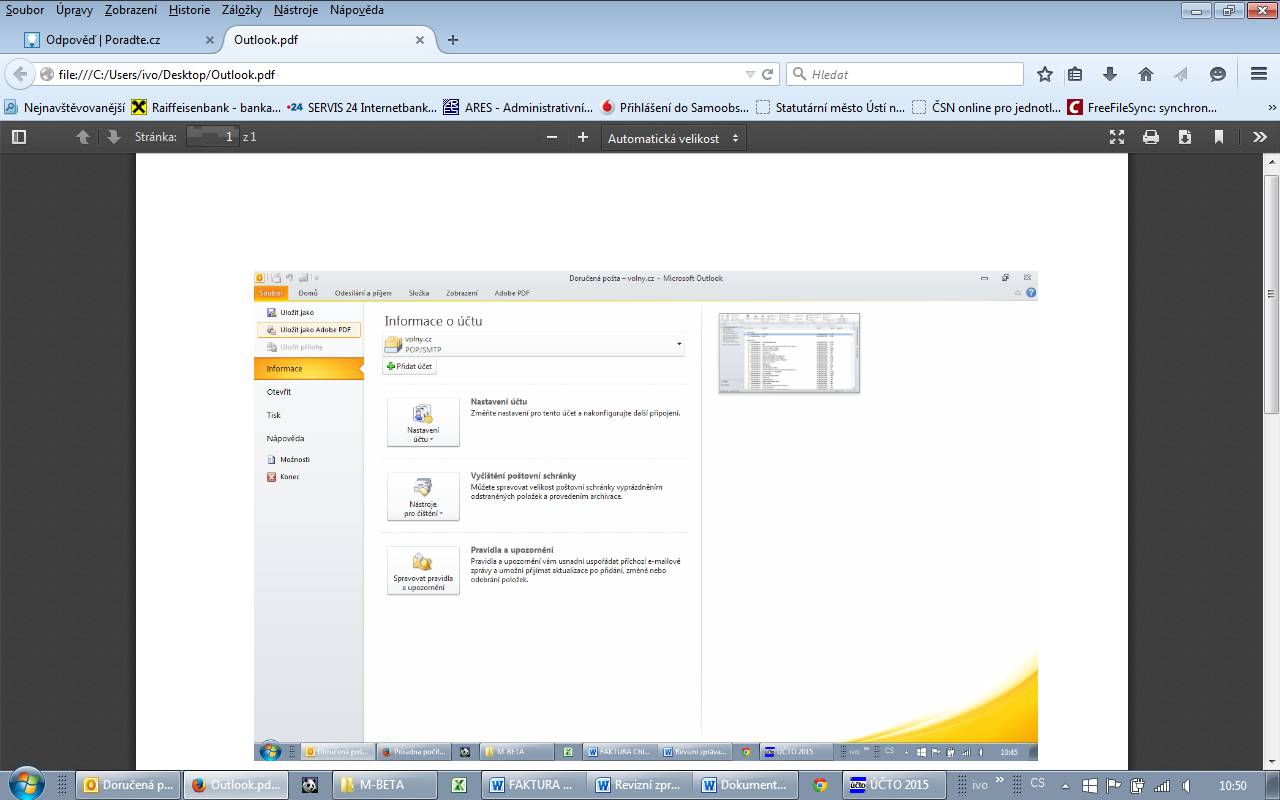Go to previous PDF page arrow
This screenshot has width=1280, height=800.
pos(83,137)
